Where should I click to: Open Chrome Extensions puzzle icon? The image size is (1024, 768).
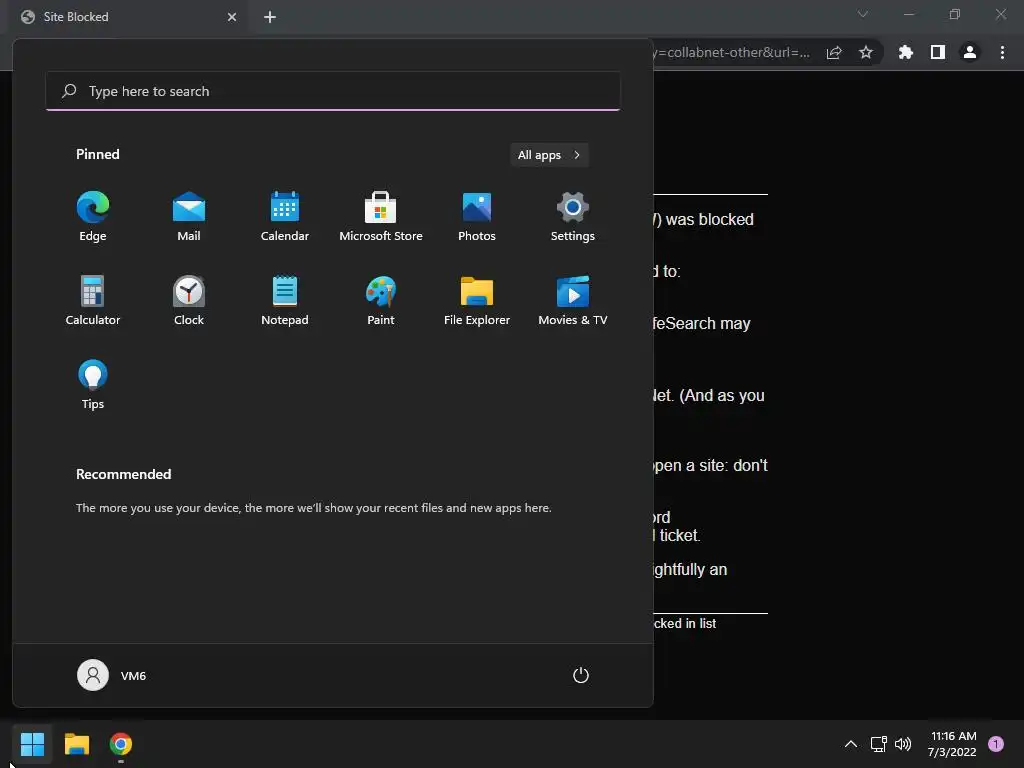pos(906,52)
